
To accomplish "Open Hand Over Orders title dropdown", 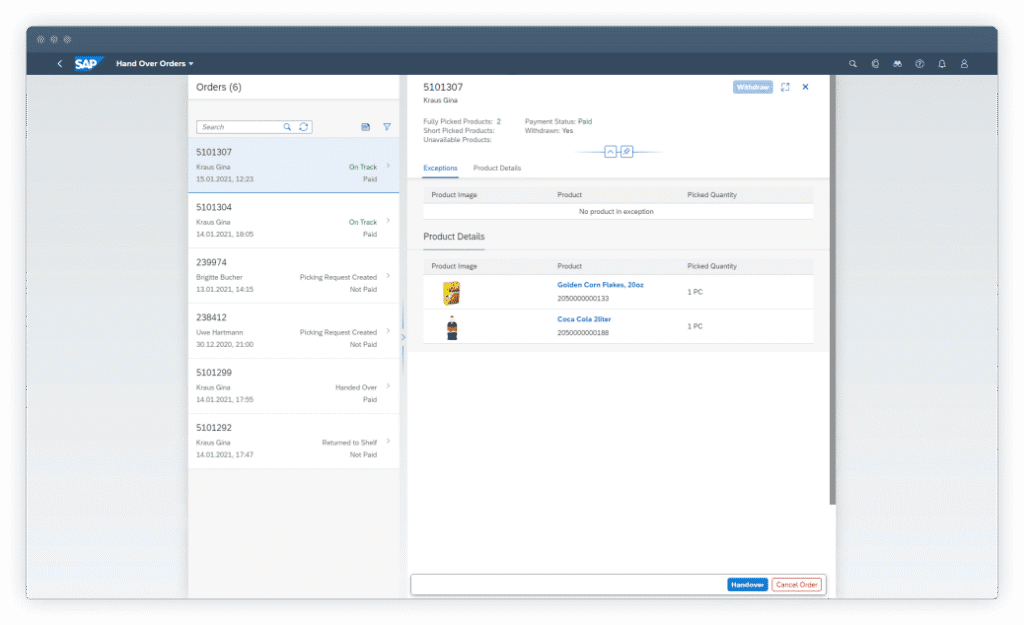I will 155,63.
